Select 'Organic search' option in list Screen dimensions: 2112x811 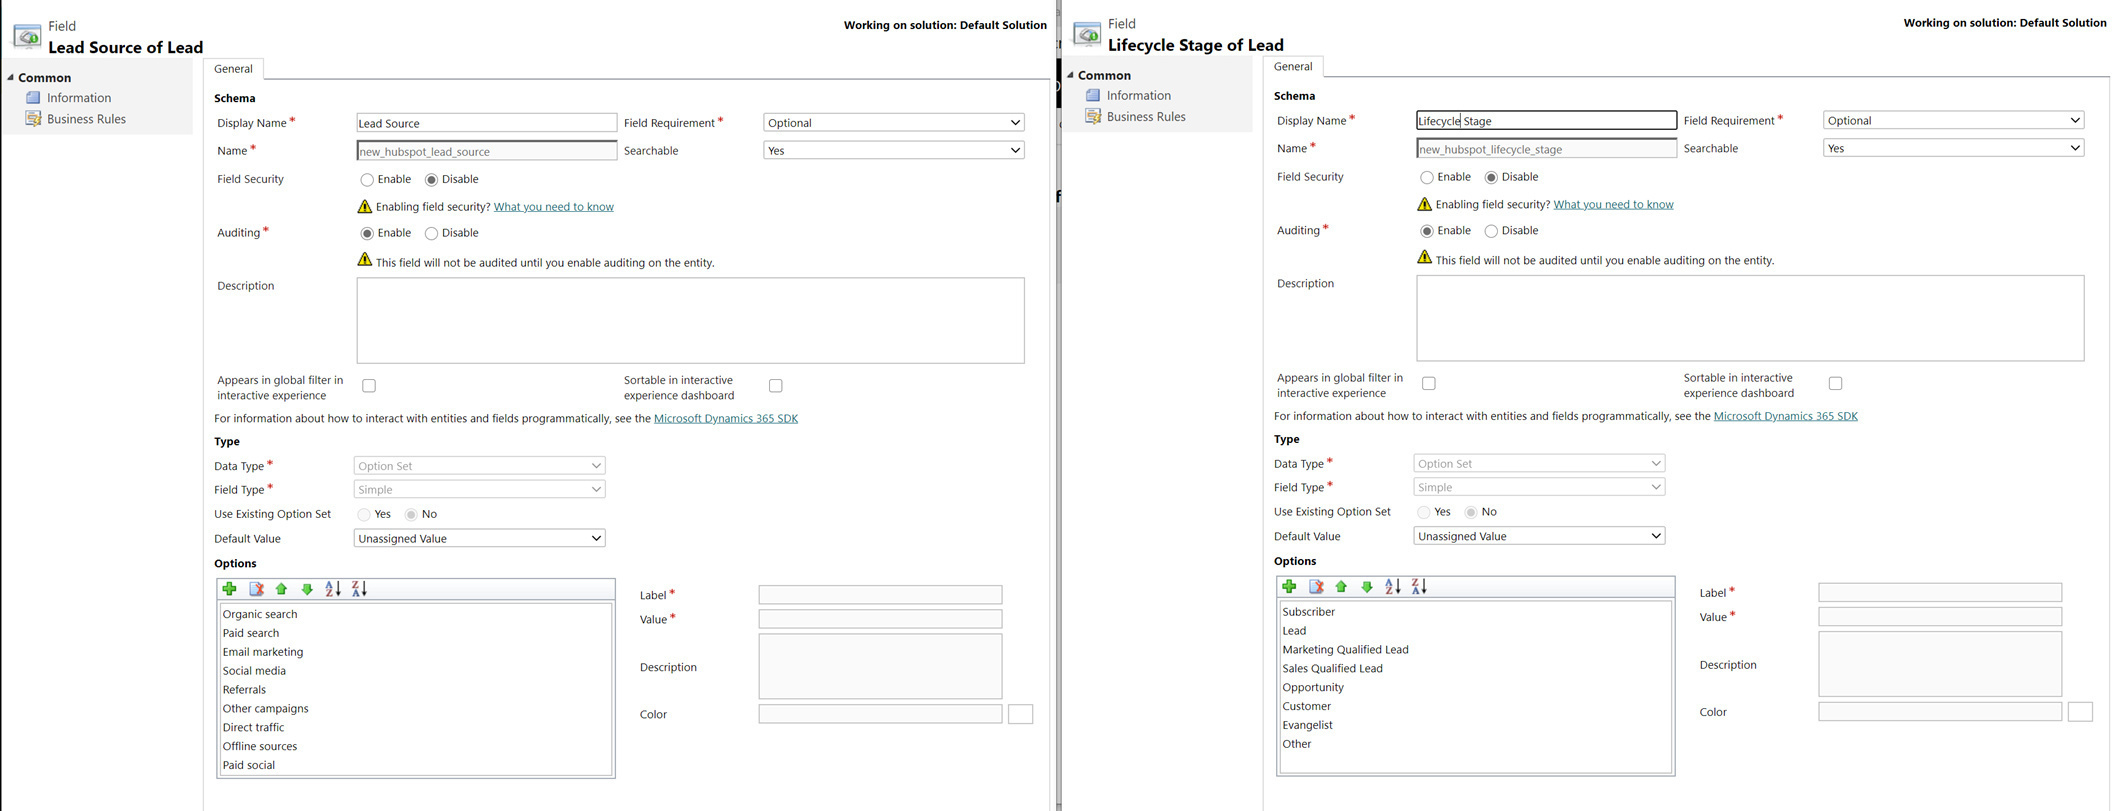260,615
